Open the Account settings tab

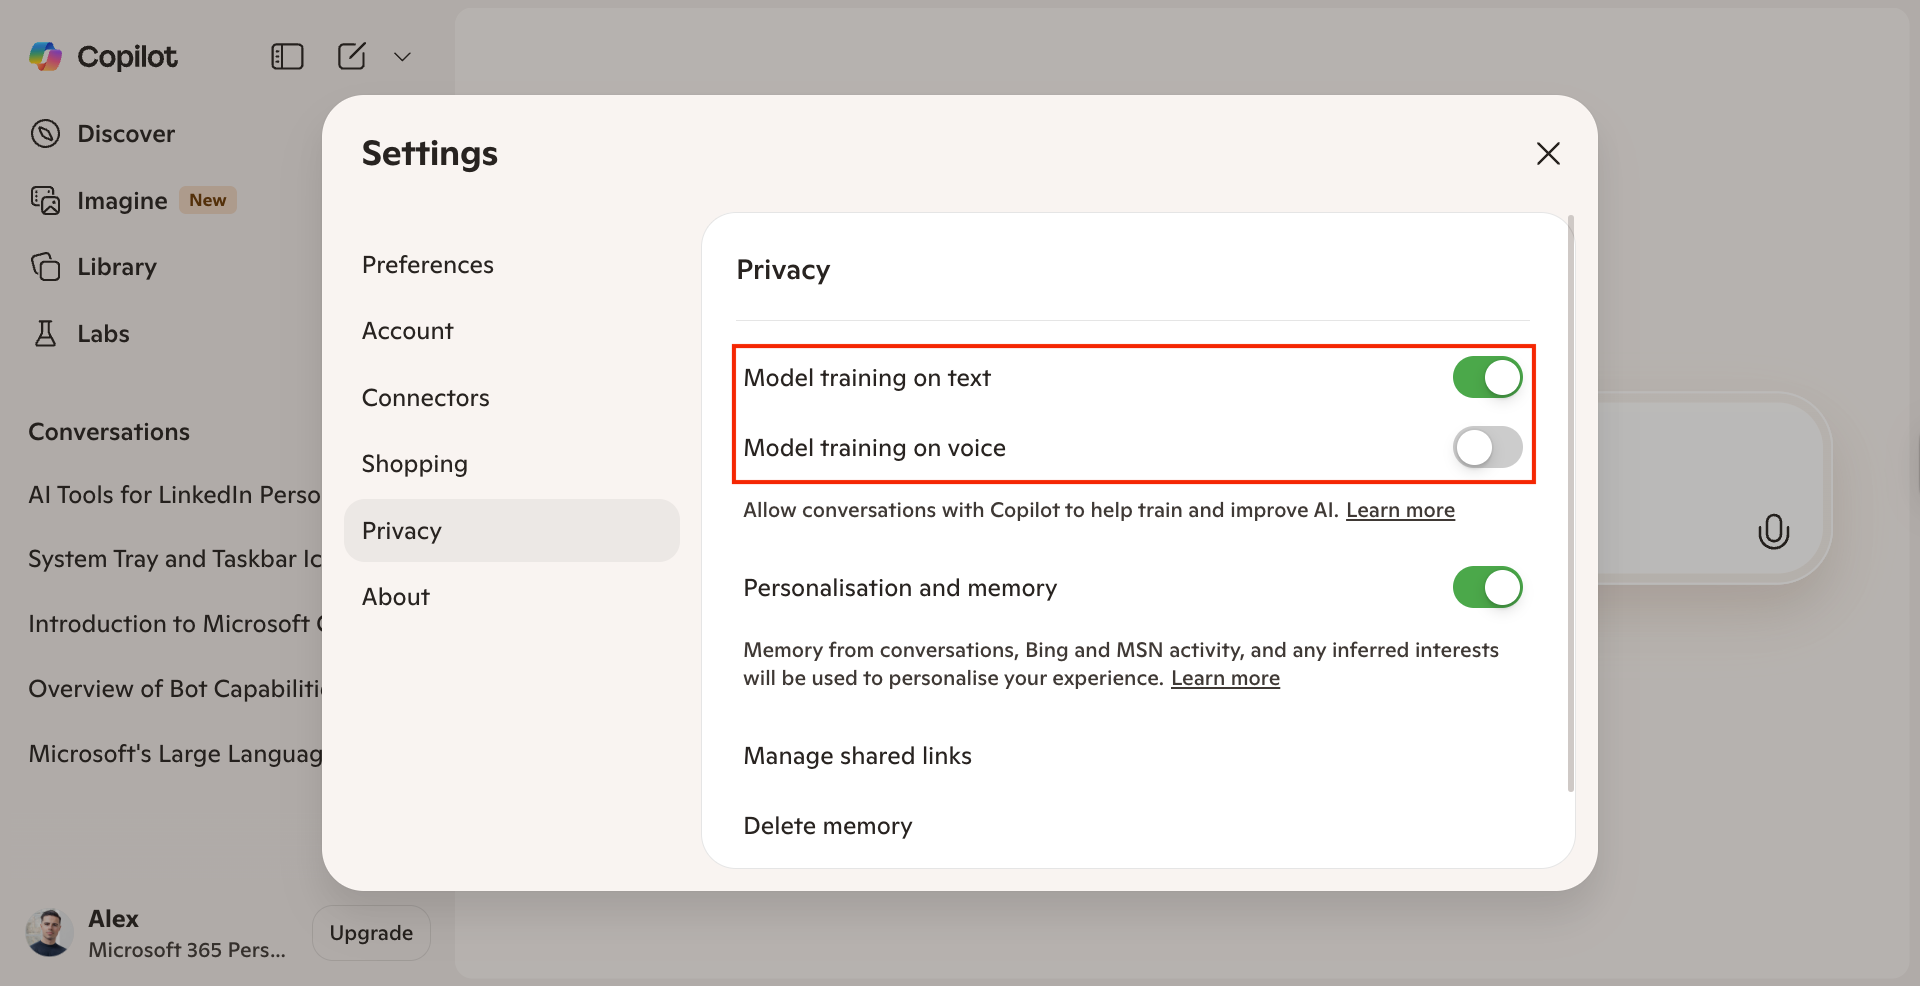511,331
